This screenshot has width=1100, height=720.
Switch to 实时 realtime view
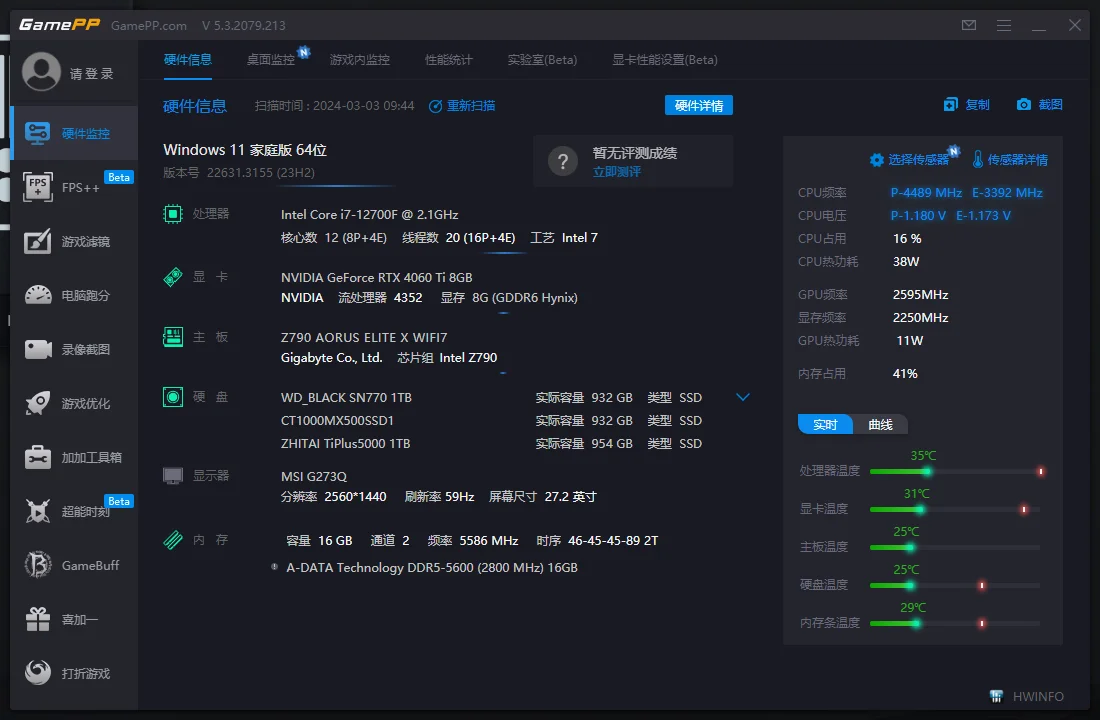coord(825,425)
